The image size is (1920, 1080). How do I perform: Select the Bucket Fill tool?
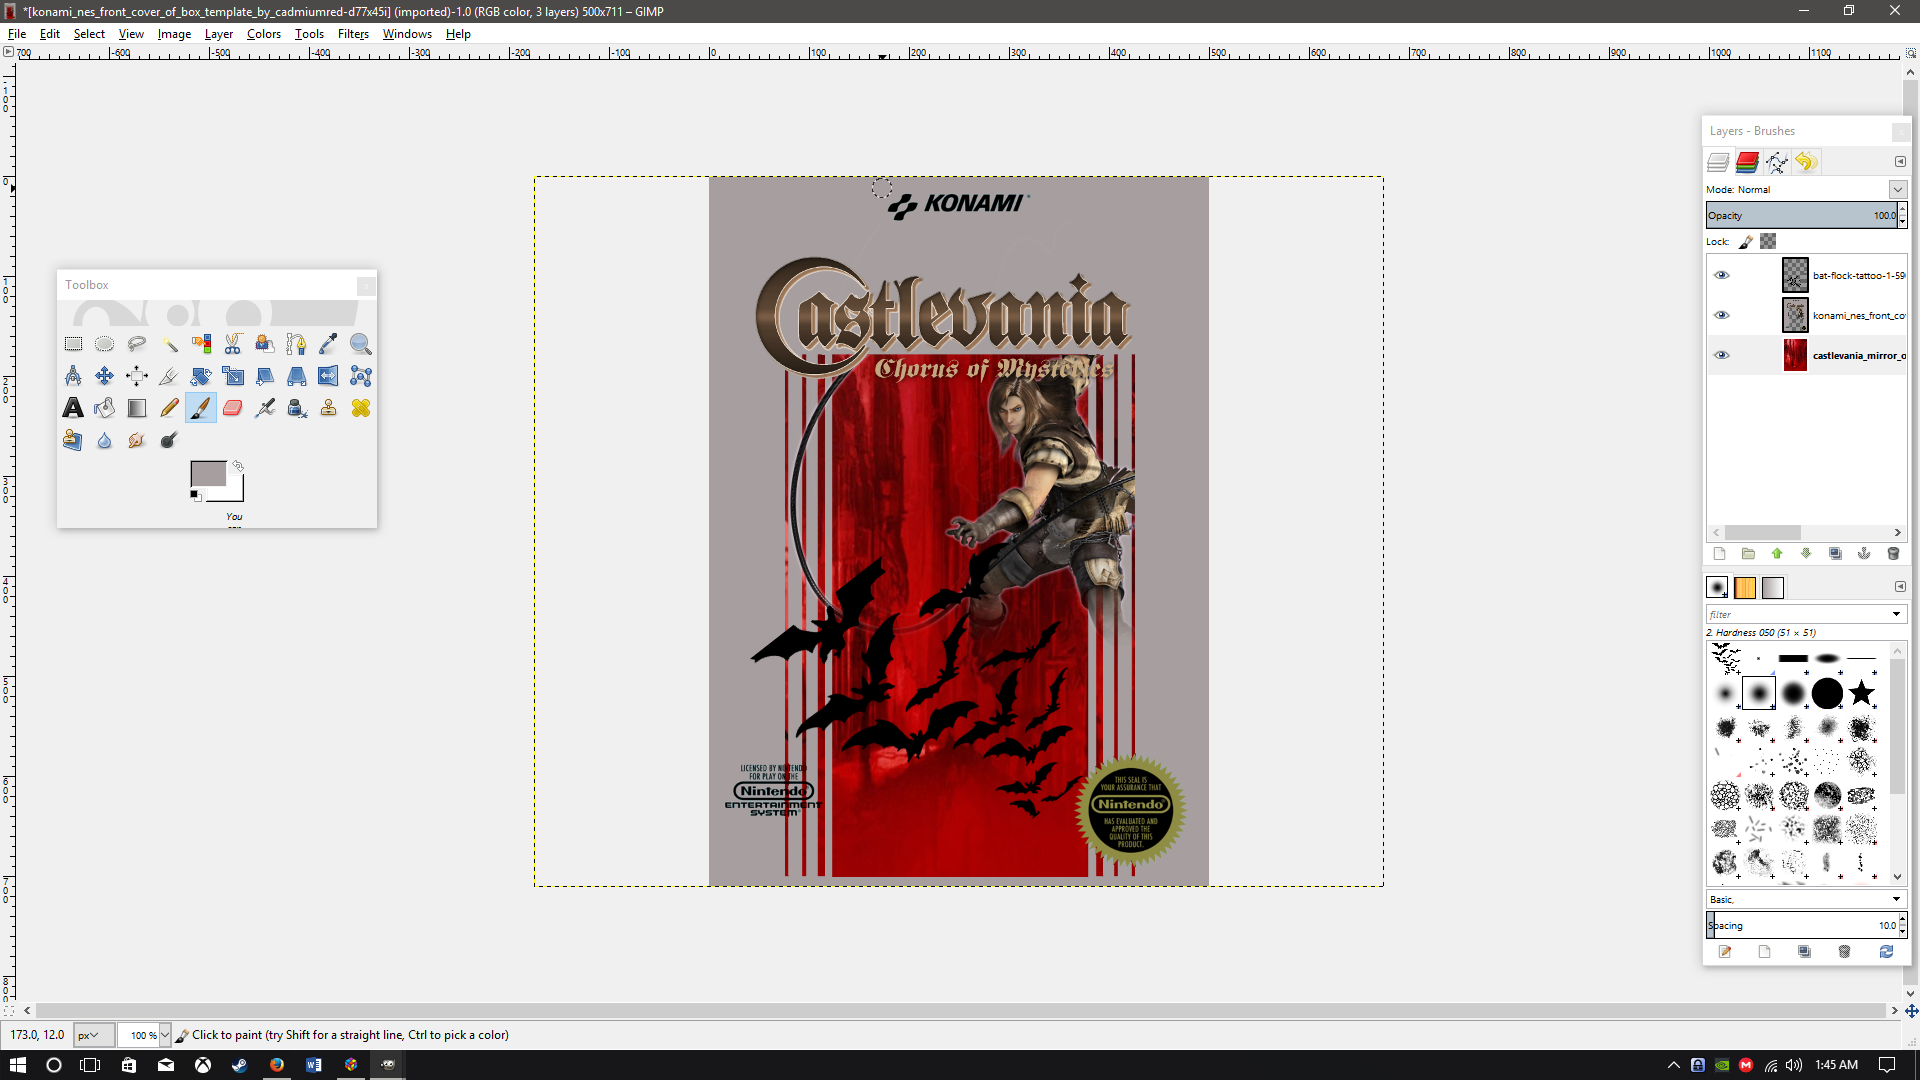[104, 408]
